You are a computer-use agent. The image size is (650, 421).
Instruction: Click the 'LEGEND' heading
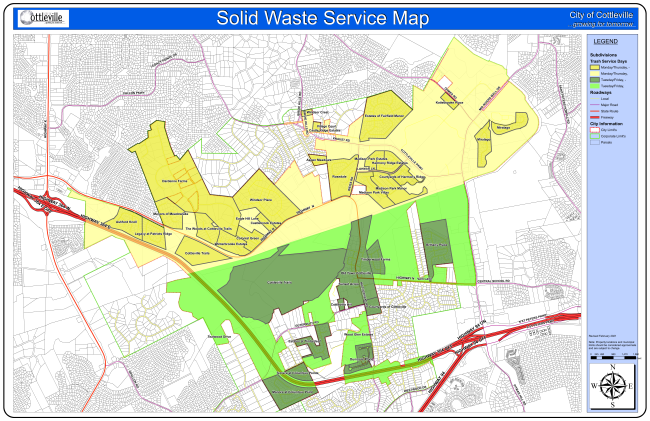[x=606, y=41]
